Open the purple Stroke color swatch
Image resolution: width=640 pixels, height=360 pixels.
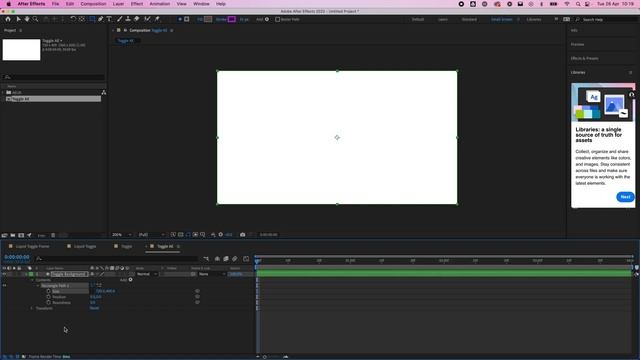coord(231,19)
